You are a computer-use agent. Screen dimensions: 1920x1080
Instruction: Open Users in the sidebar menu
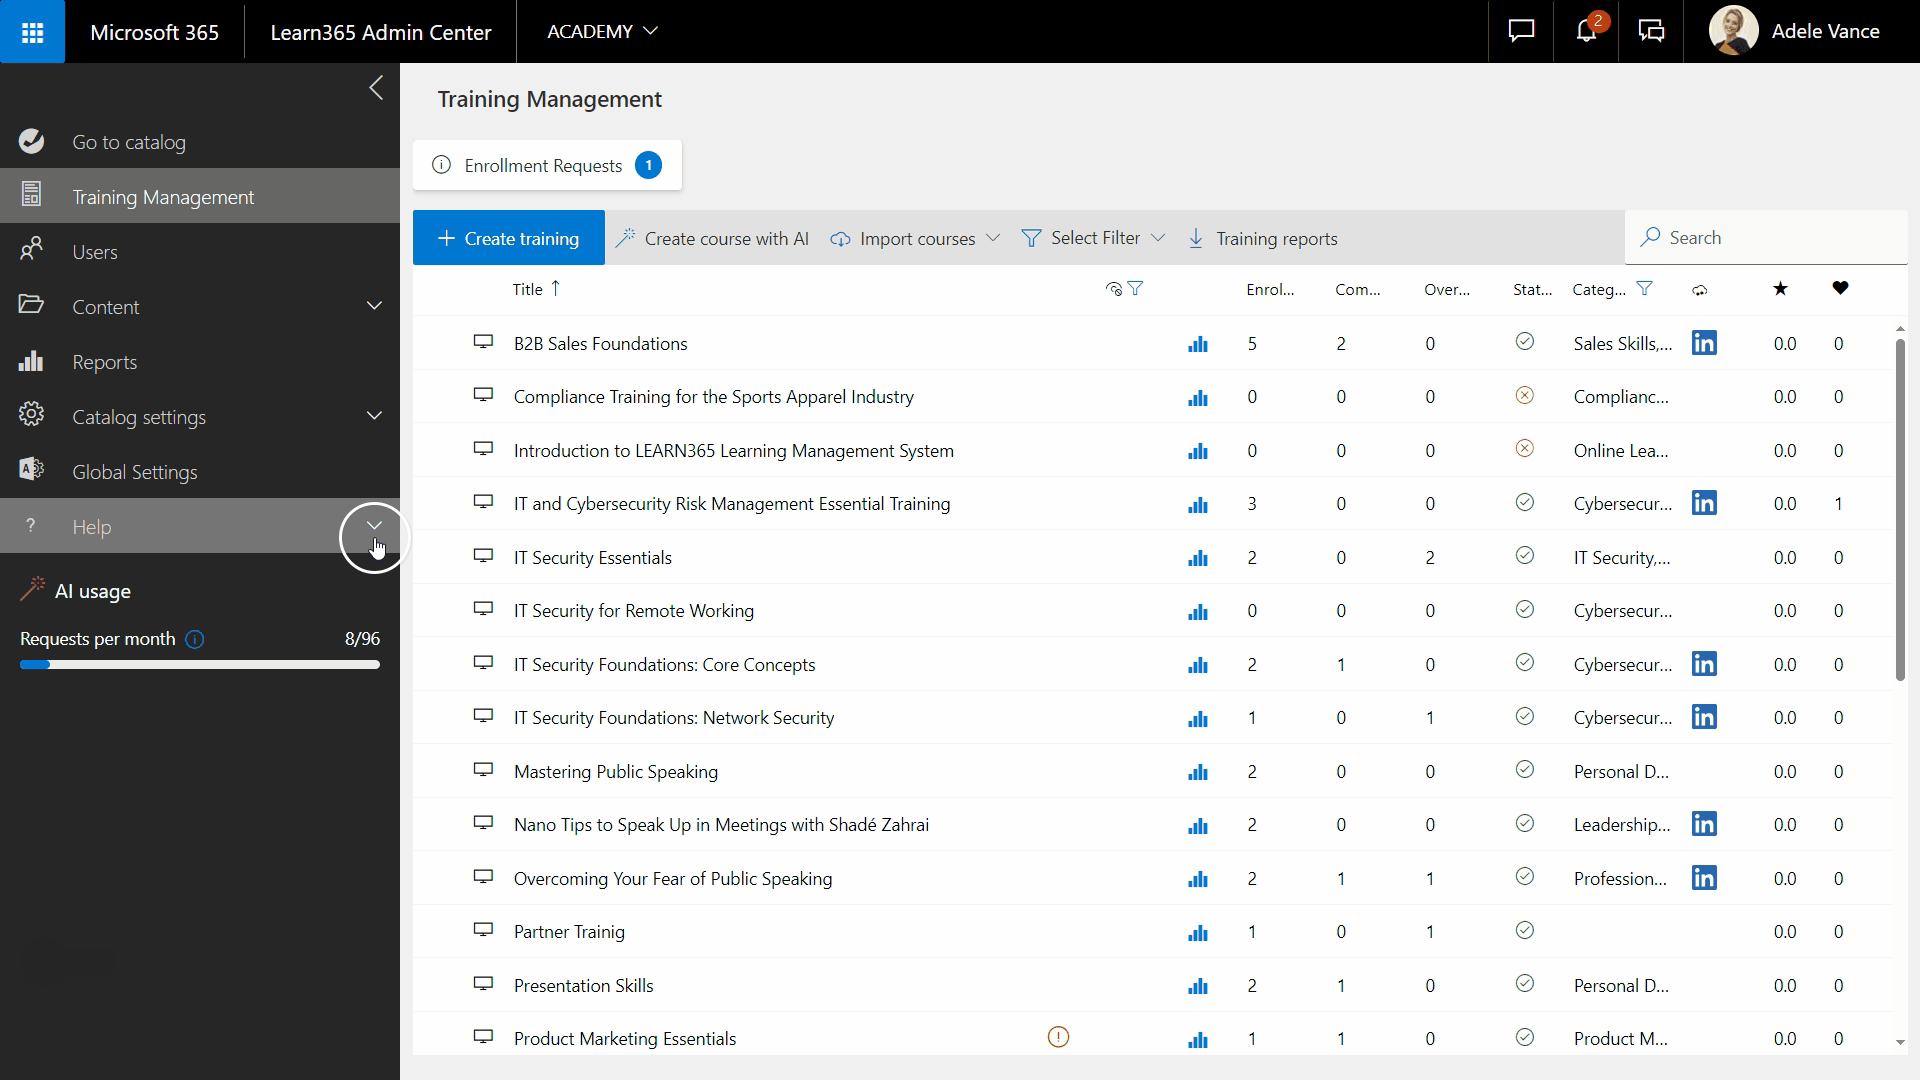tap(94, 252)
